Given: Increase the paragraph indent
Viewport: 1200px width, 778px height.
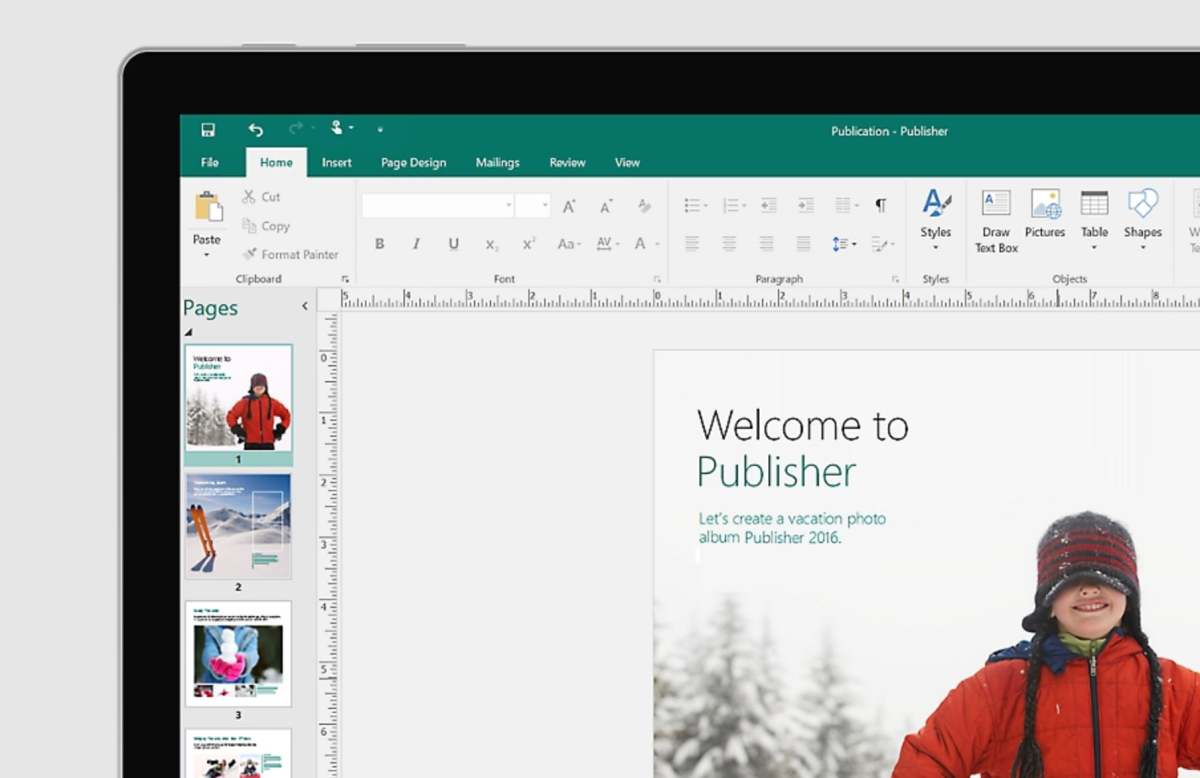Looking at the screenshot, I should coord(806,206).
